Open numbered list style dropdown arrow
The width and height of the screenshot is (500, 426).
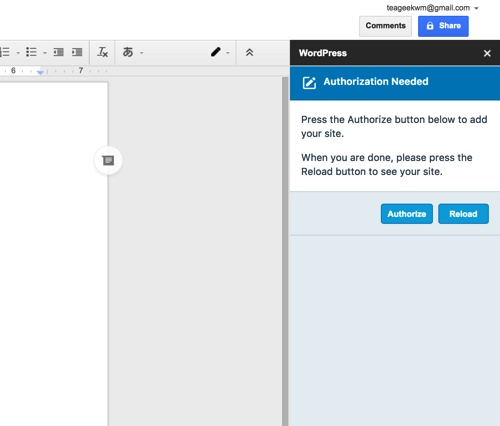pos(18,53)
